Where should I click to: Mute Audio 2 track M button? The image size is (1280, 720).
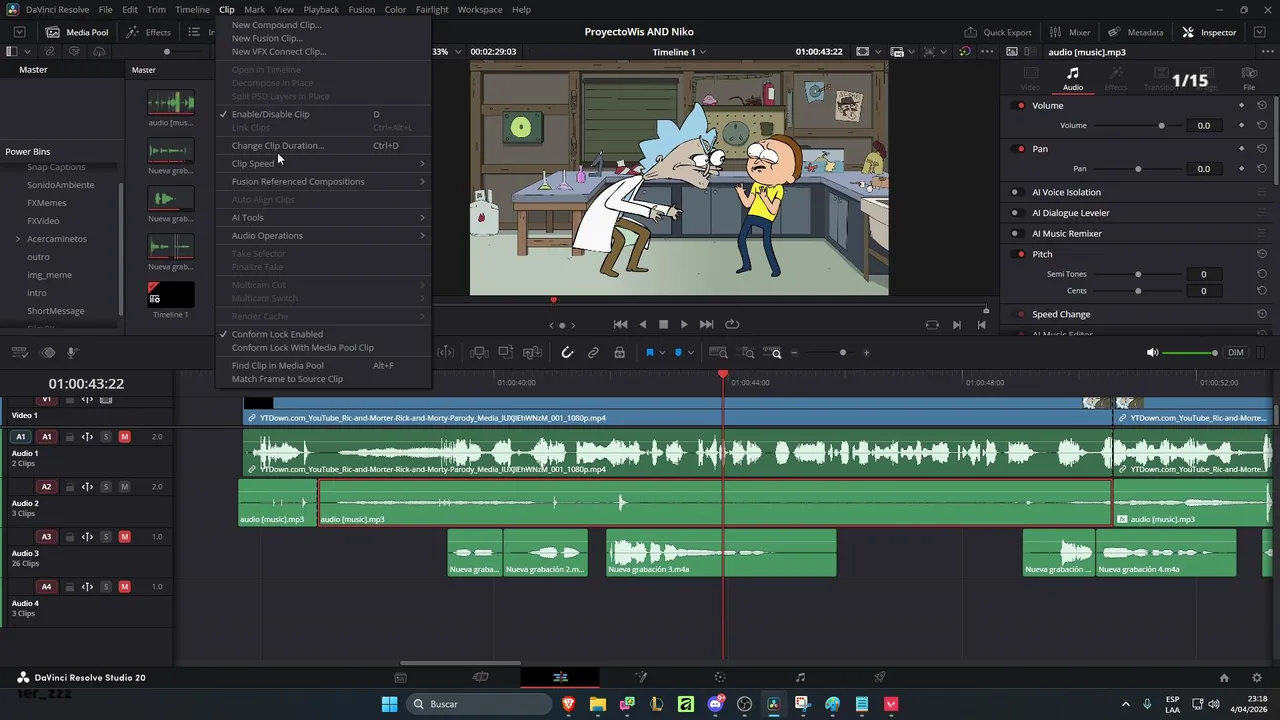124,487
